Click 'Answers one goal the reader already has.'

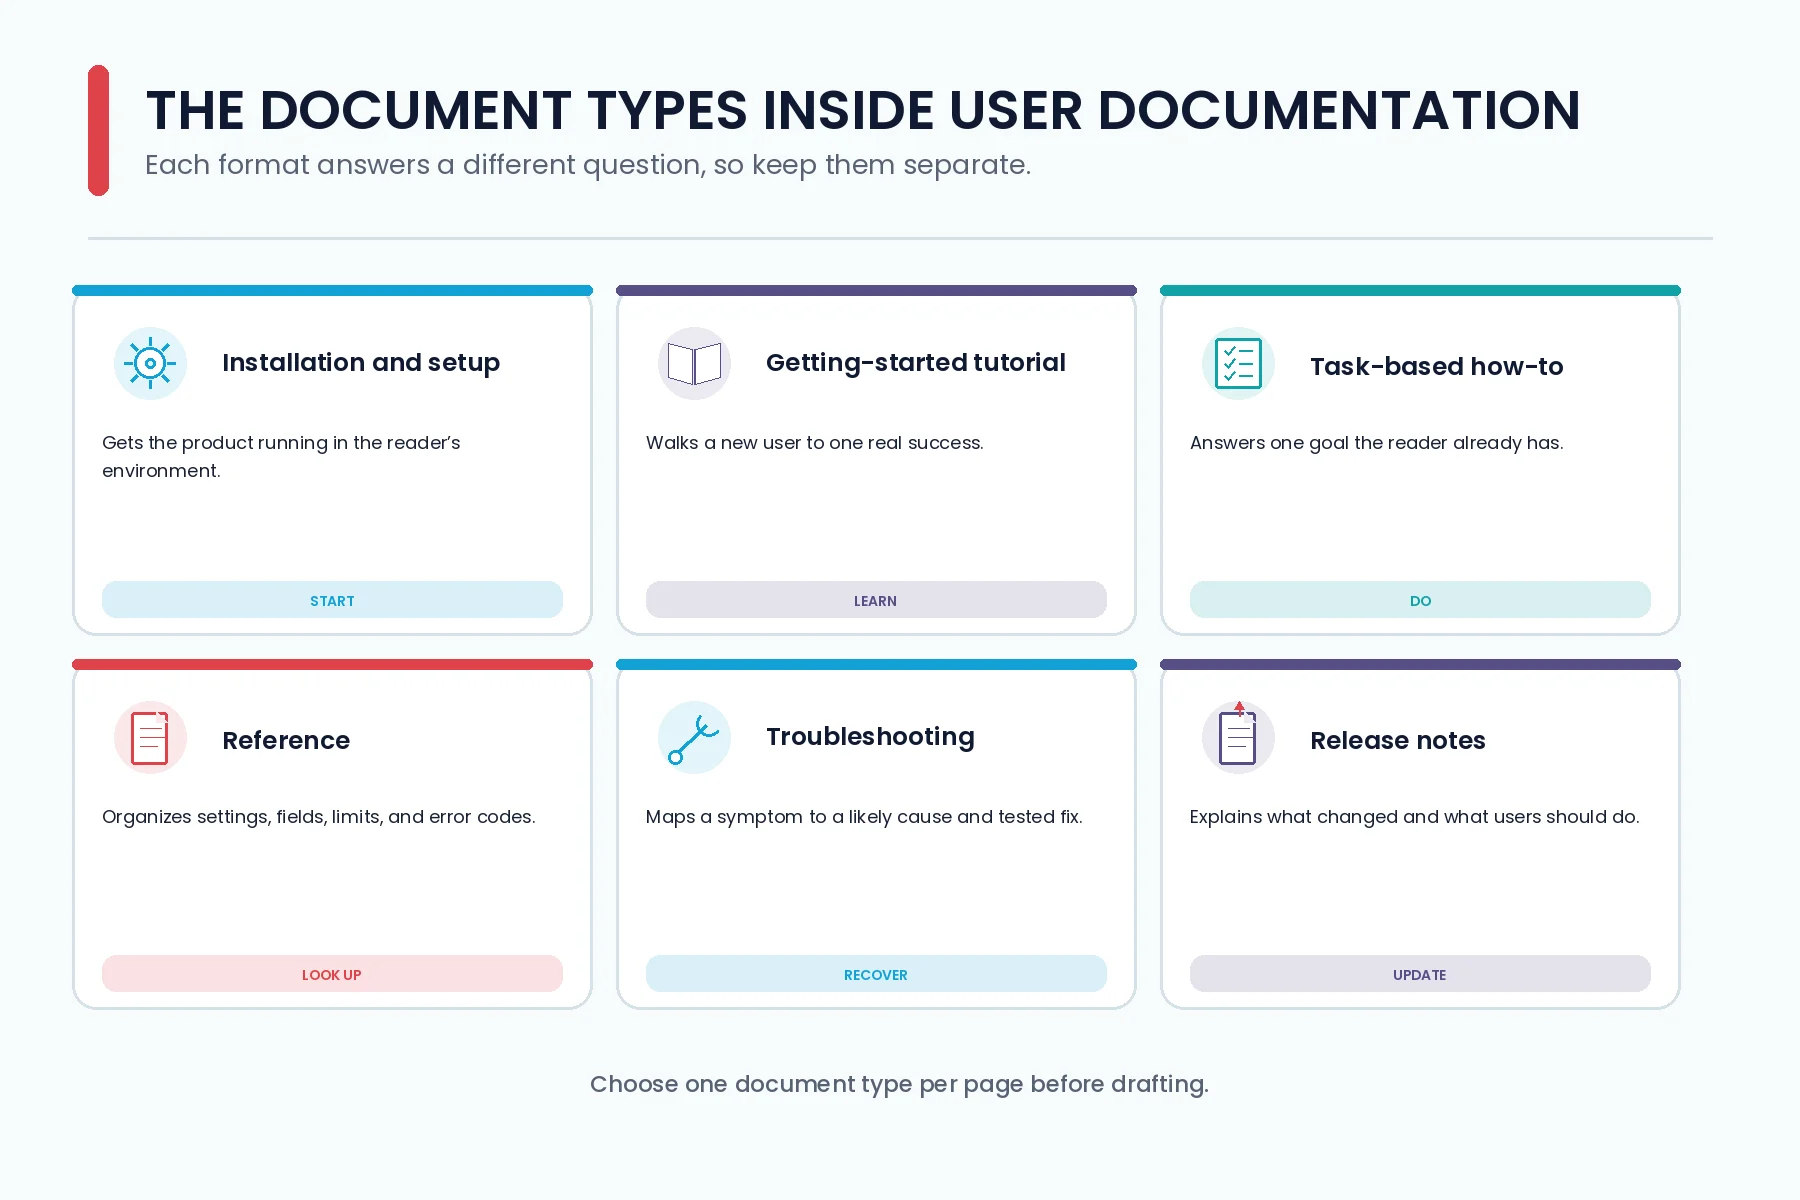coord(1377,443)
